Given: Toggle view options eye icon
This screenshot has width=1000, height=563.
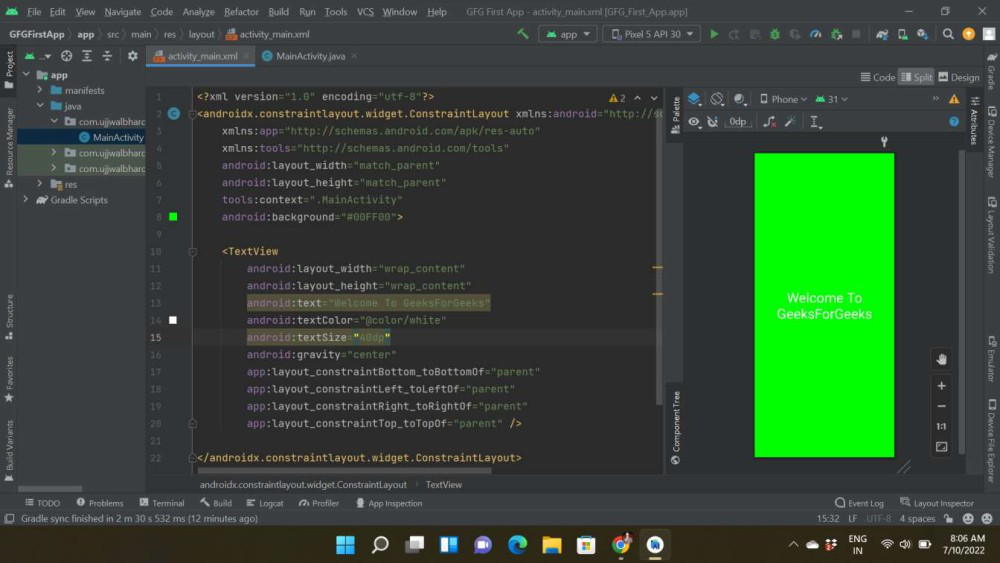Looking at the screenshot, I should (694, 121).
